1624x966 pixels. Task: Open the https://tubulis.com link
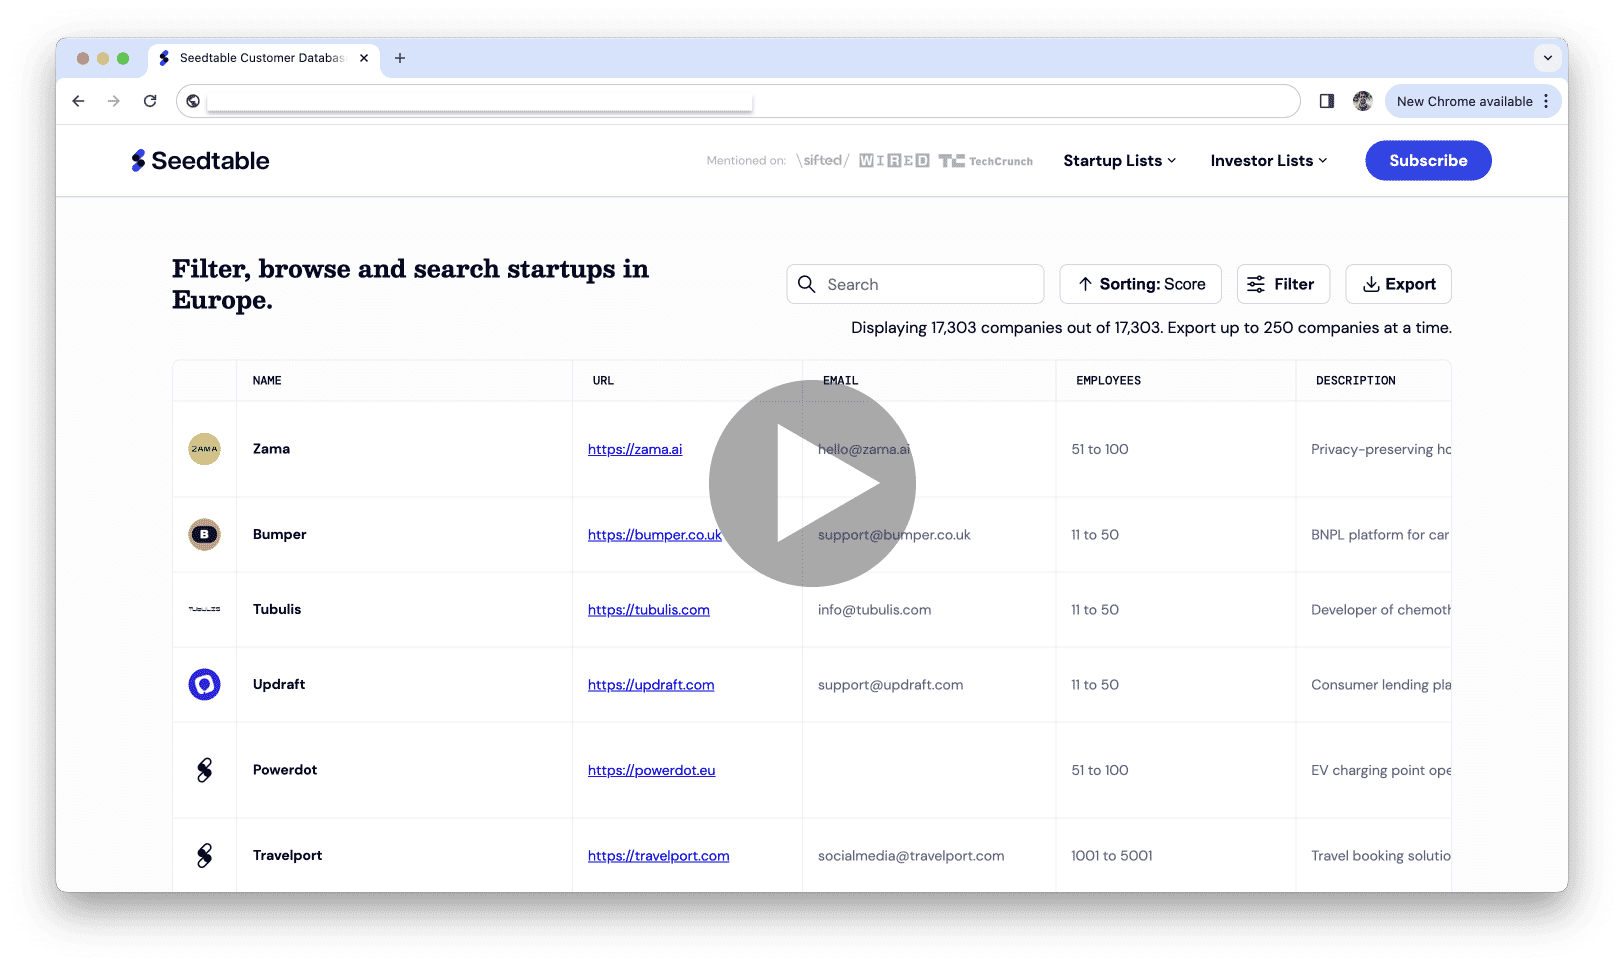pyautogui.click(x=648, y=610)
